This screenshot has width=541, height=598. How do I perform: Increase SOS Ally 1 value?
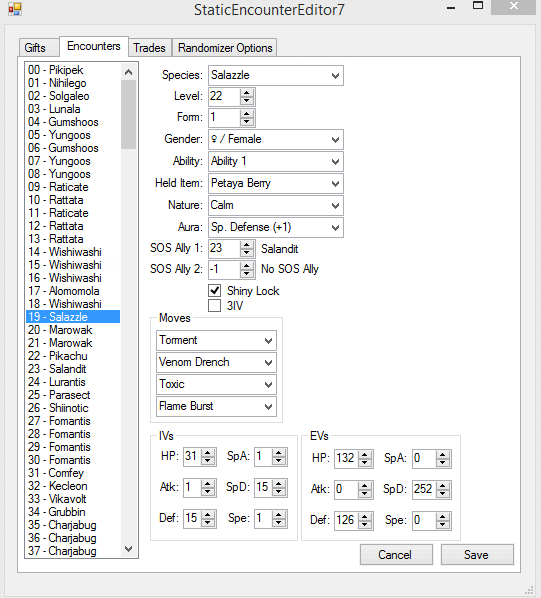247,244
